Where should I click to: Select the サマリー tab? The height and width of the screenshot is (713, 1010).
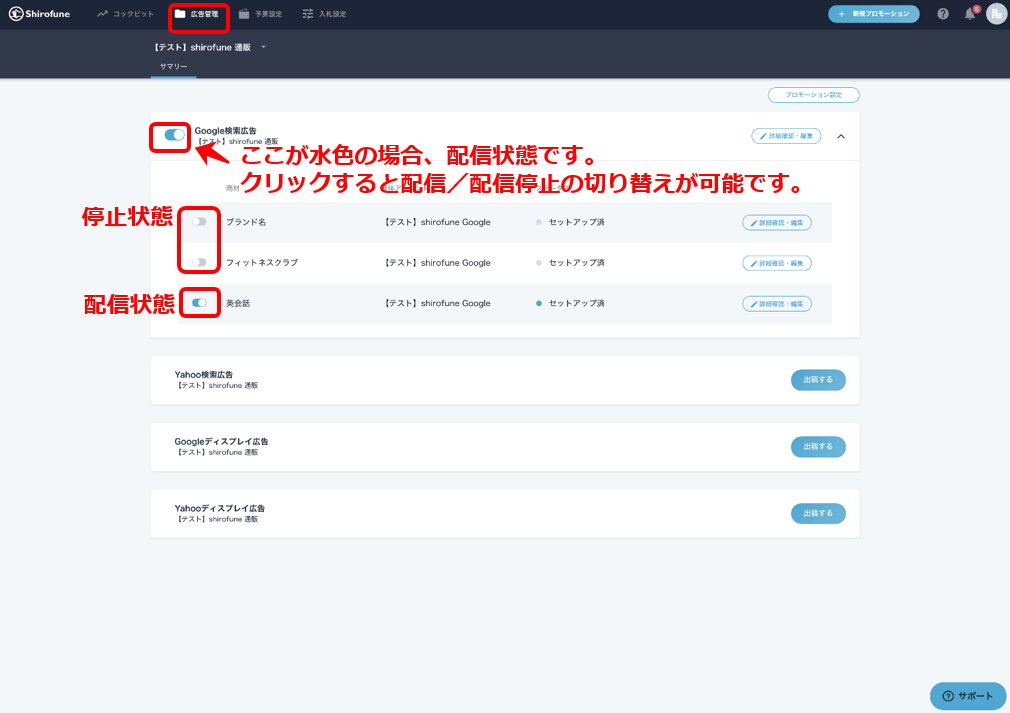pos(174,66)
